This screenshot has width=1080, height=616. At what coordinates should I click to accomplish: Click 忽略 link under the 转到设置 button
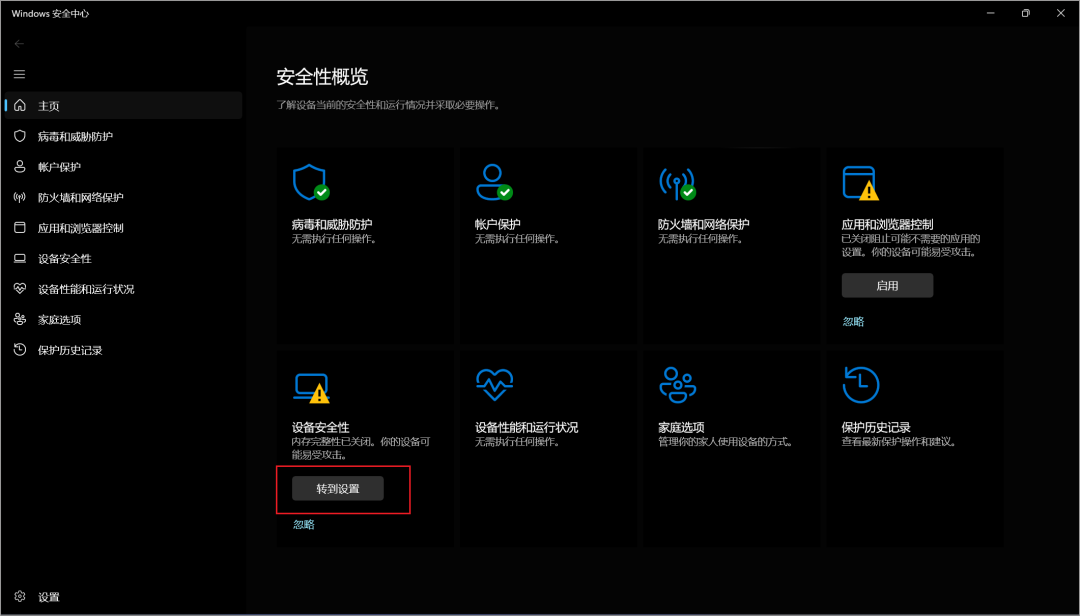tap(304, 524)
